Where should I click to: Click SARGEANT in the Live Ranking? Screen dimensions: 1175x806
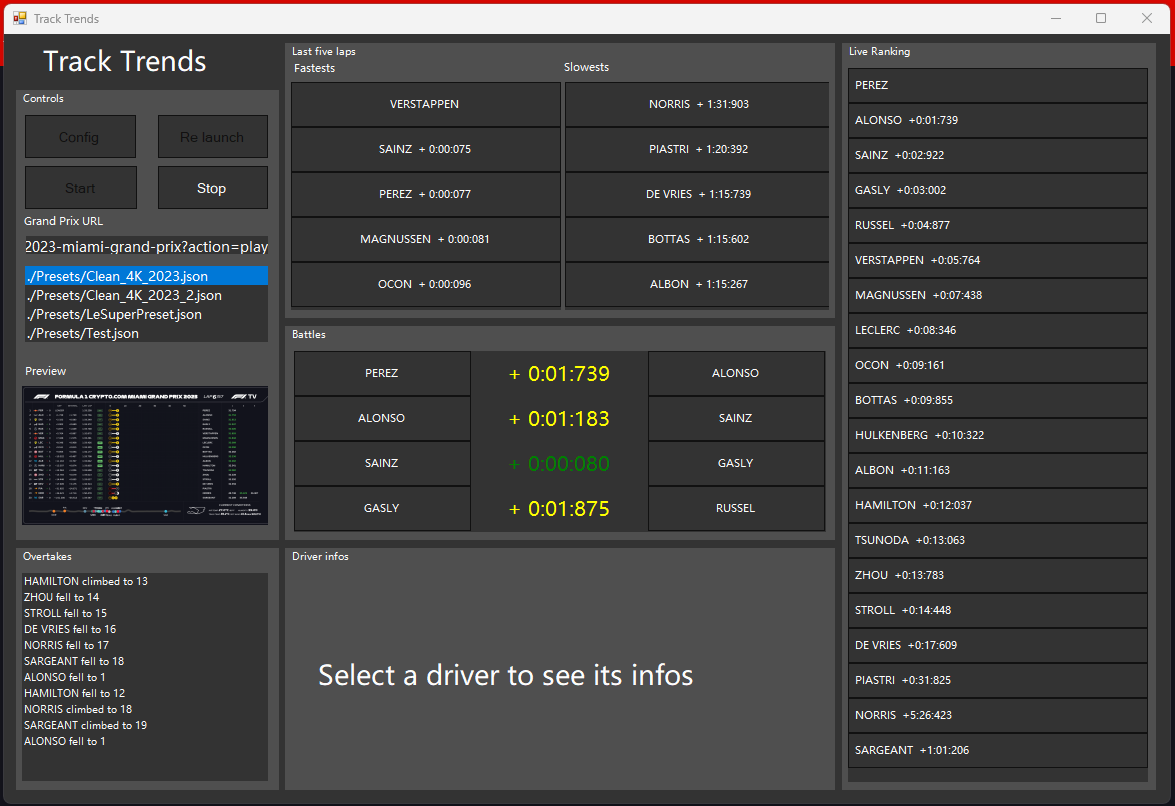click(x=996, y=750)
